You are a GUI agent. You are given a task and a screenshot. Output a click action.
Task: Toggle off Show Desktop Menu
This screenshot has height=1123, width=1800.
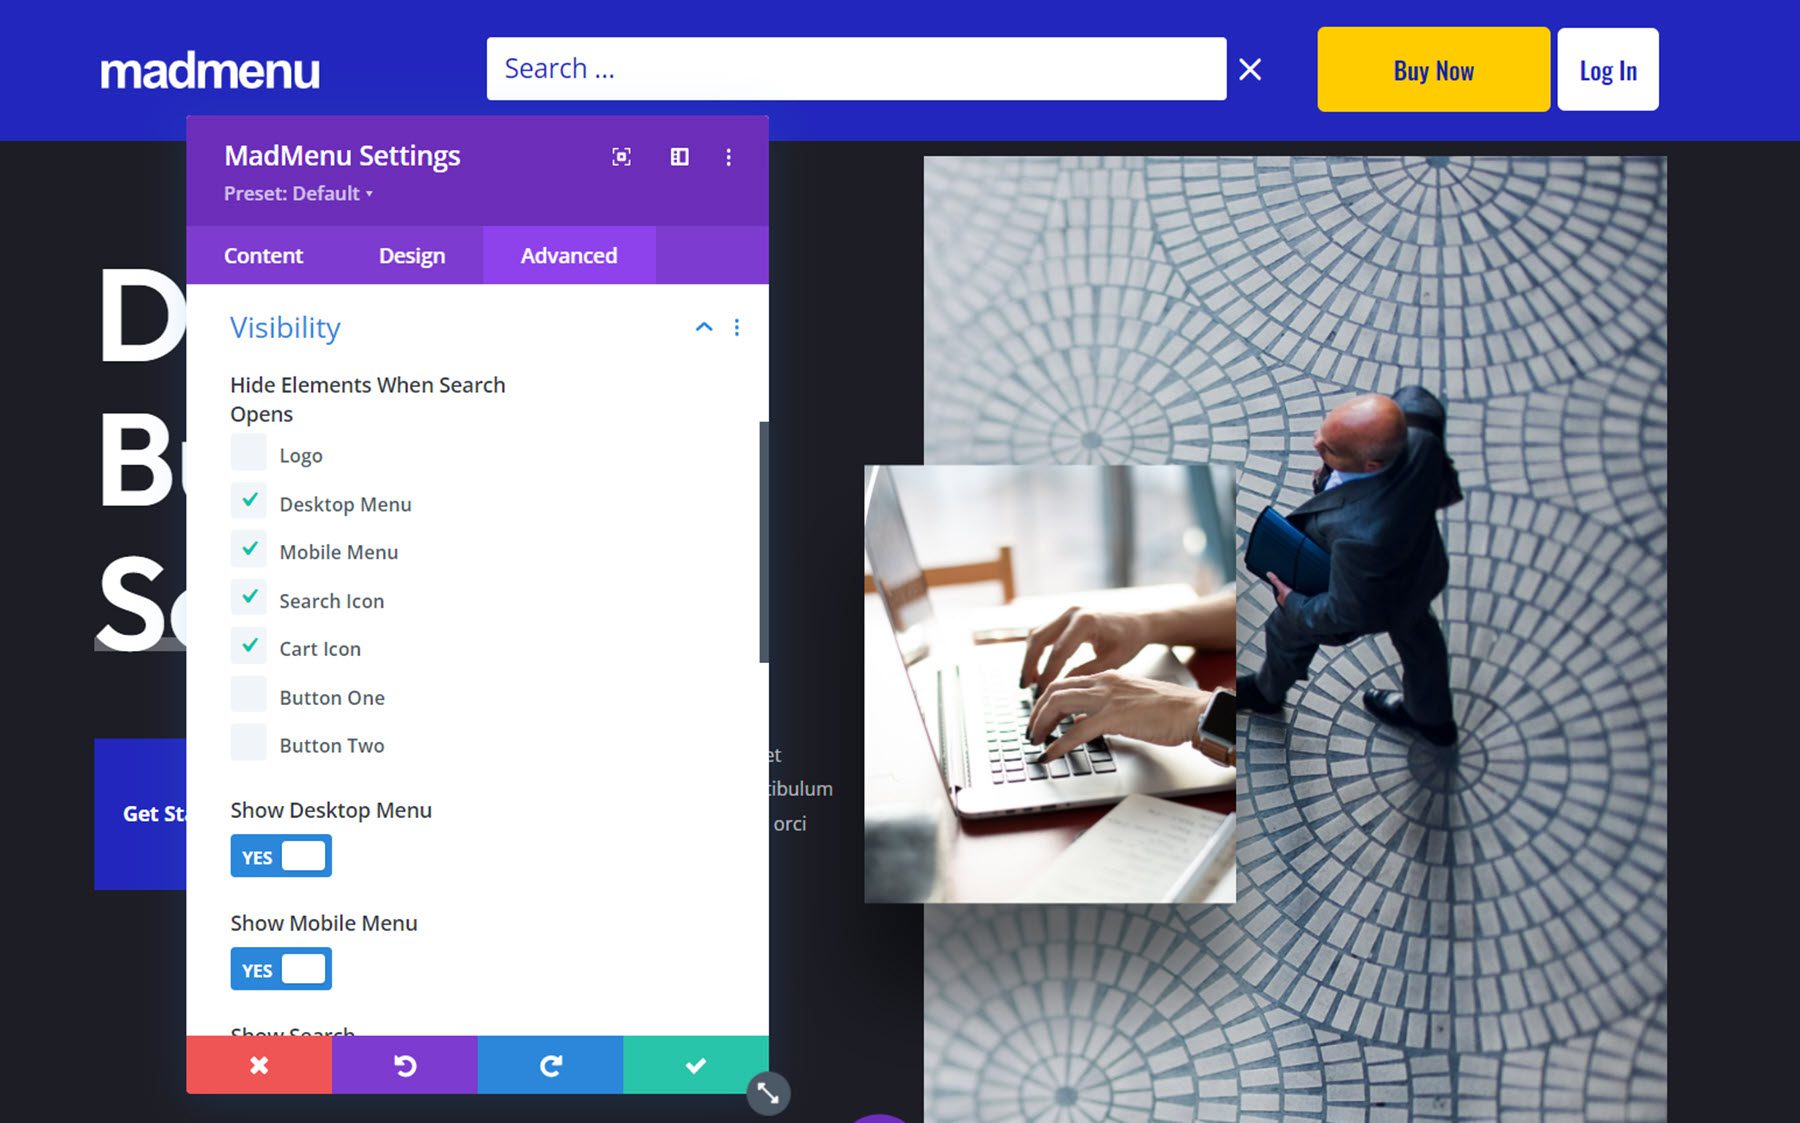(281, 855)
